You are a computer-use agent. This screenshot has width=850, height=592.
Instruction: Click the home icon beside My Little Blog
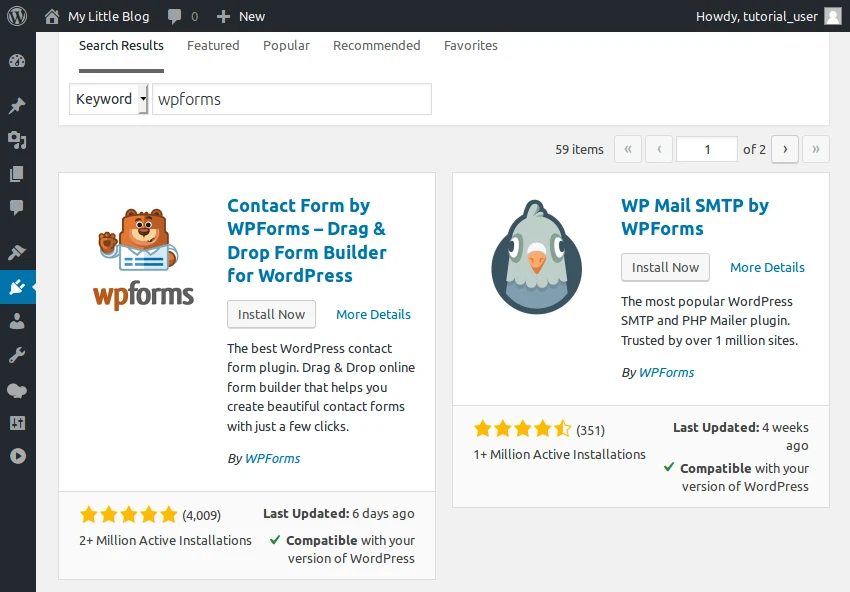click(52, 16)
